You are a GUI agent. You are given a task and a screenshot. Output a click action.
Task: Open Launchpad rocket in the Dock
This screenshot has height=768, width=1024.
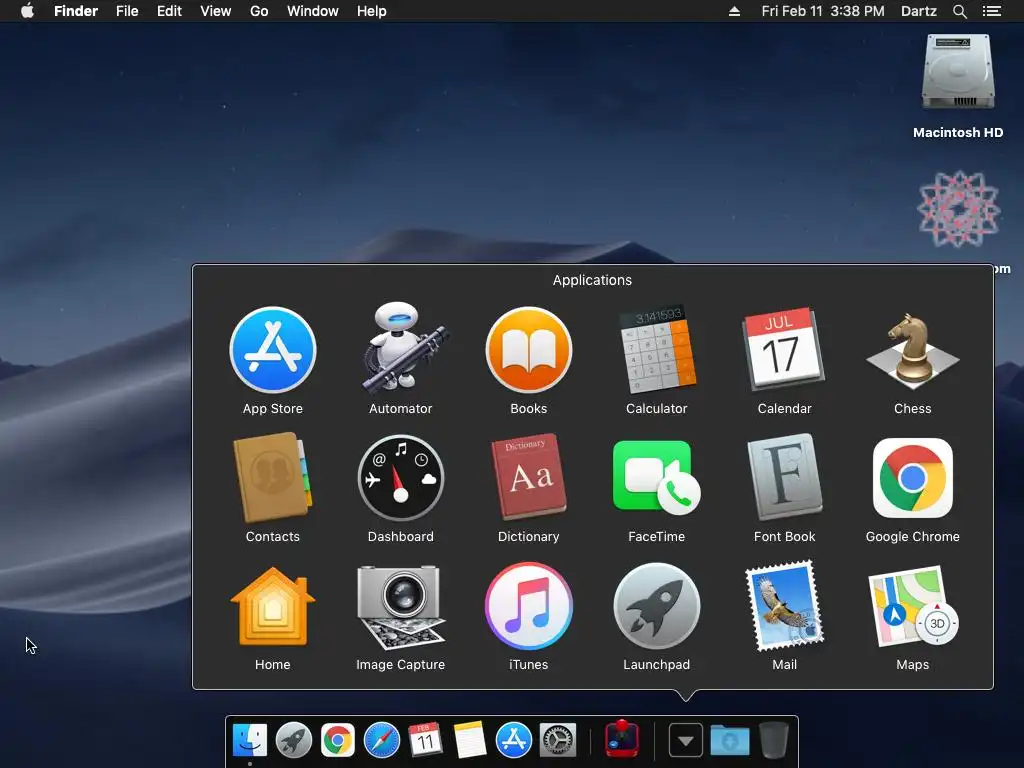[x=294, y=741]
